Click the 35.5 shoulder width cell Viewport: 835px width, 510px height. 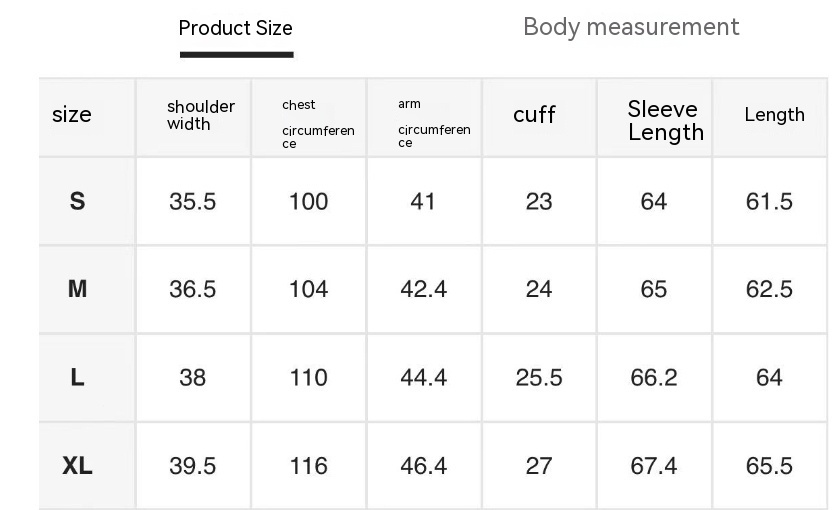(x=192, y=202)
